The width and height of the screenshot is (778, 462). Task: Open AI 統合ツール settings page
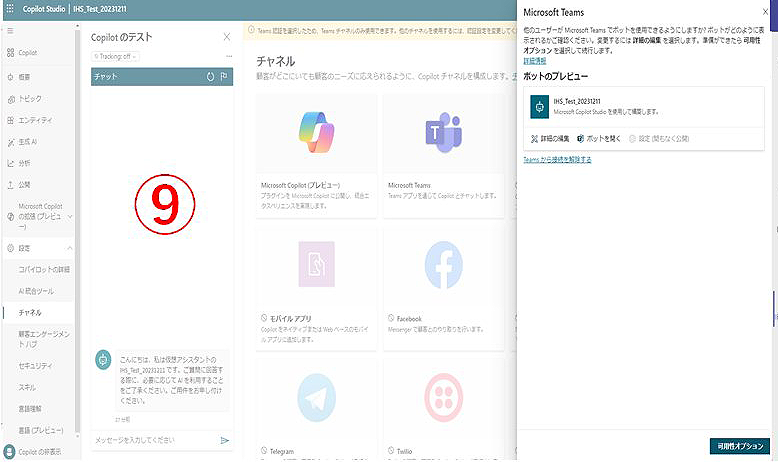pos(36,291)
